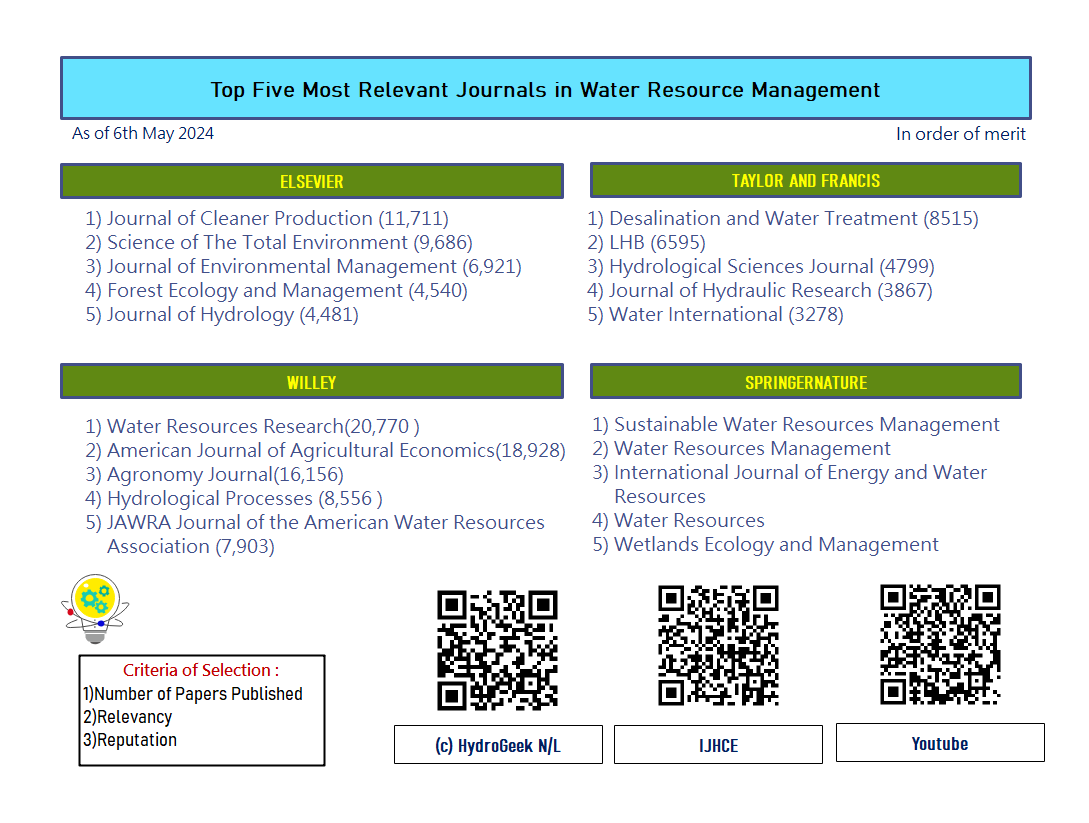Click 'In order of merit' text
This screenshot has height=823, width=1089.
coord(961,134)
